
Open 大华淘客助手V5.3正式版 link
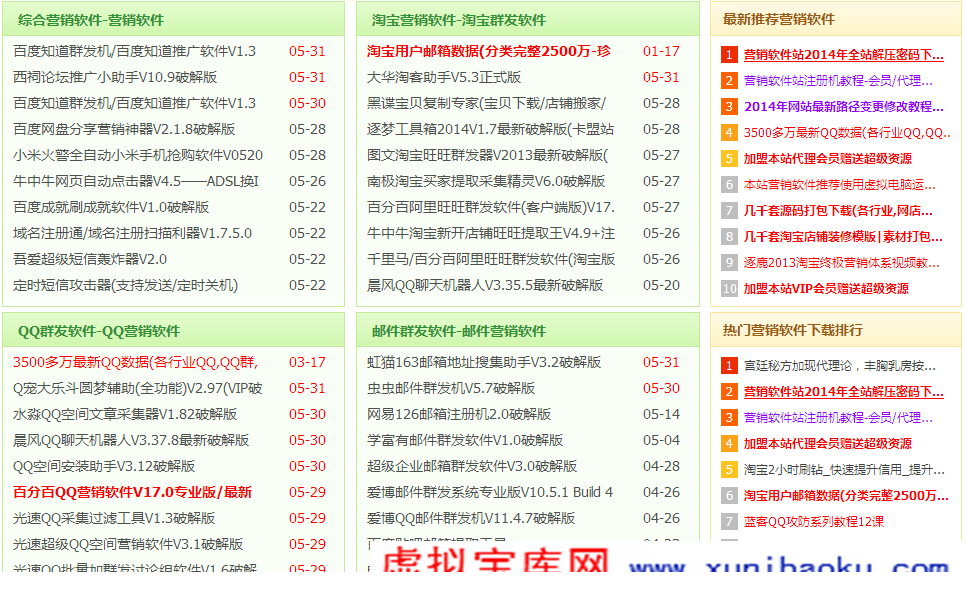[444, 78]
